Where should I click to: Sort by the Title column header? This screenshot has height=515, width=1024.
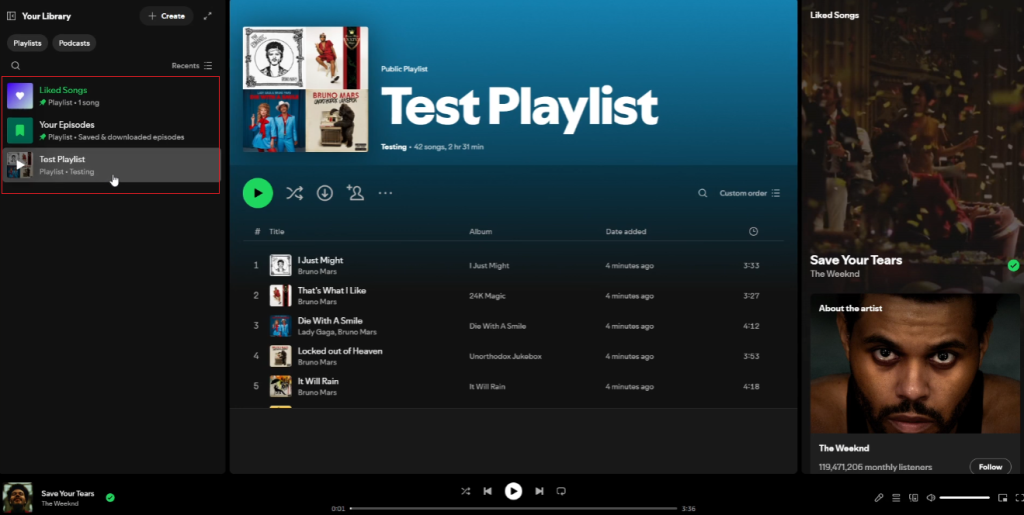pyautogui.click(x=277, y=232)
